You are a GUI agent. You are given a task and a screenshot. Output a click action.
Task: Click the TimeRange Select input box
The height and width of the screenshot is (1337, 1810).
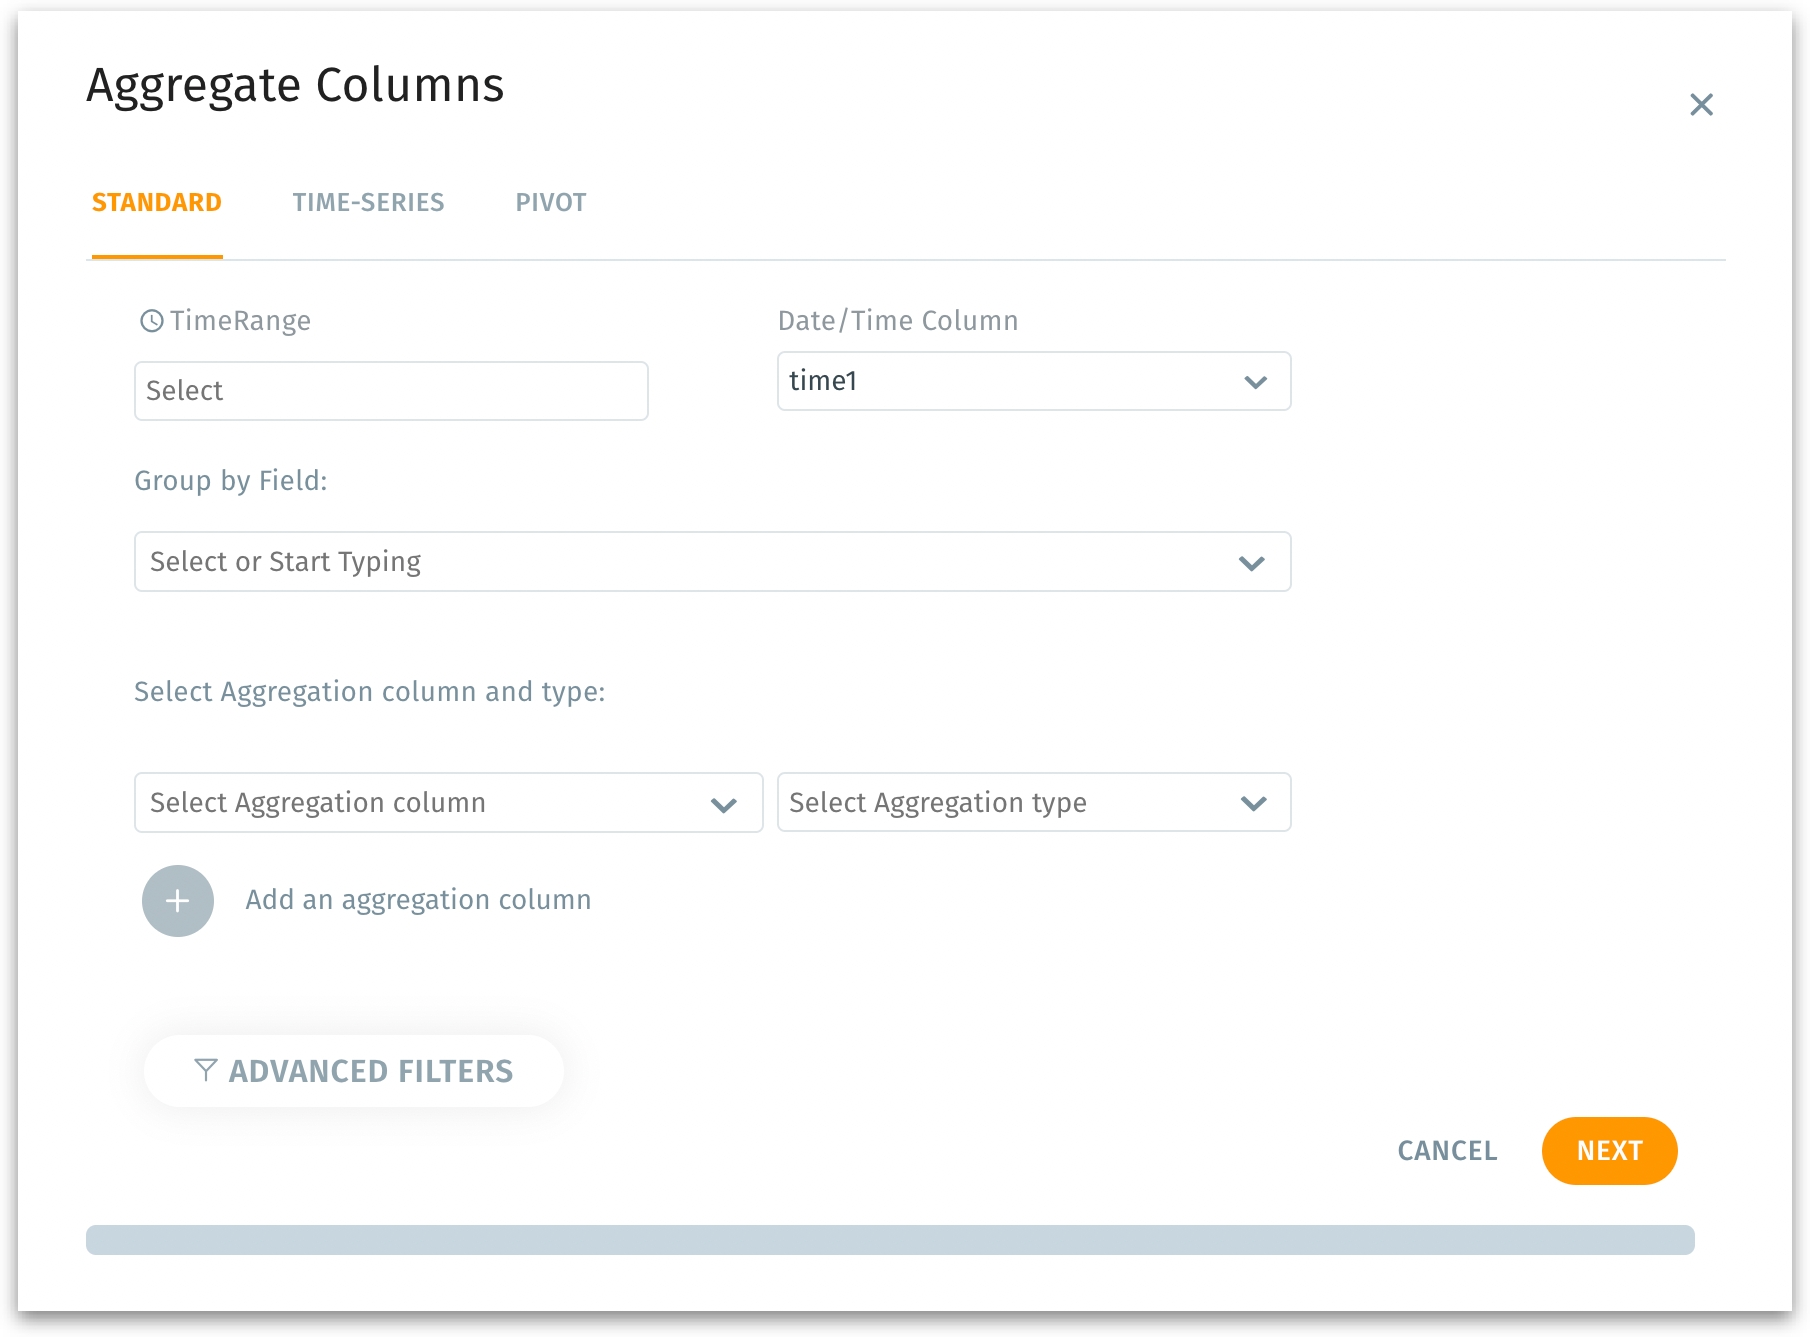coord(391,391)
